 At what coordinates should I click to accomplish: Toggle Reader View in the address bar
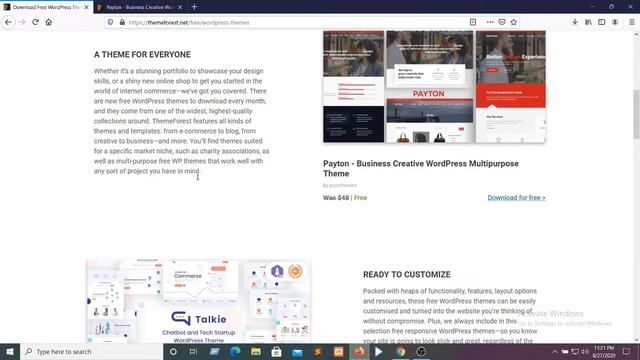click(473, 22)
